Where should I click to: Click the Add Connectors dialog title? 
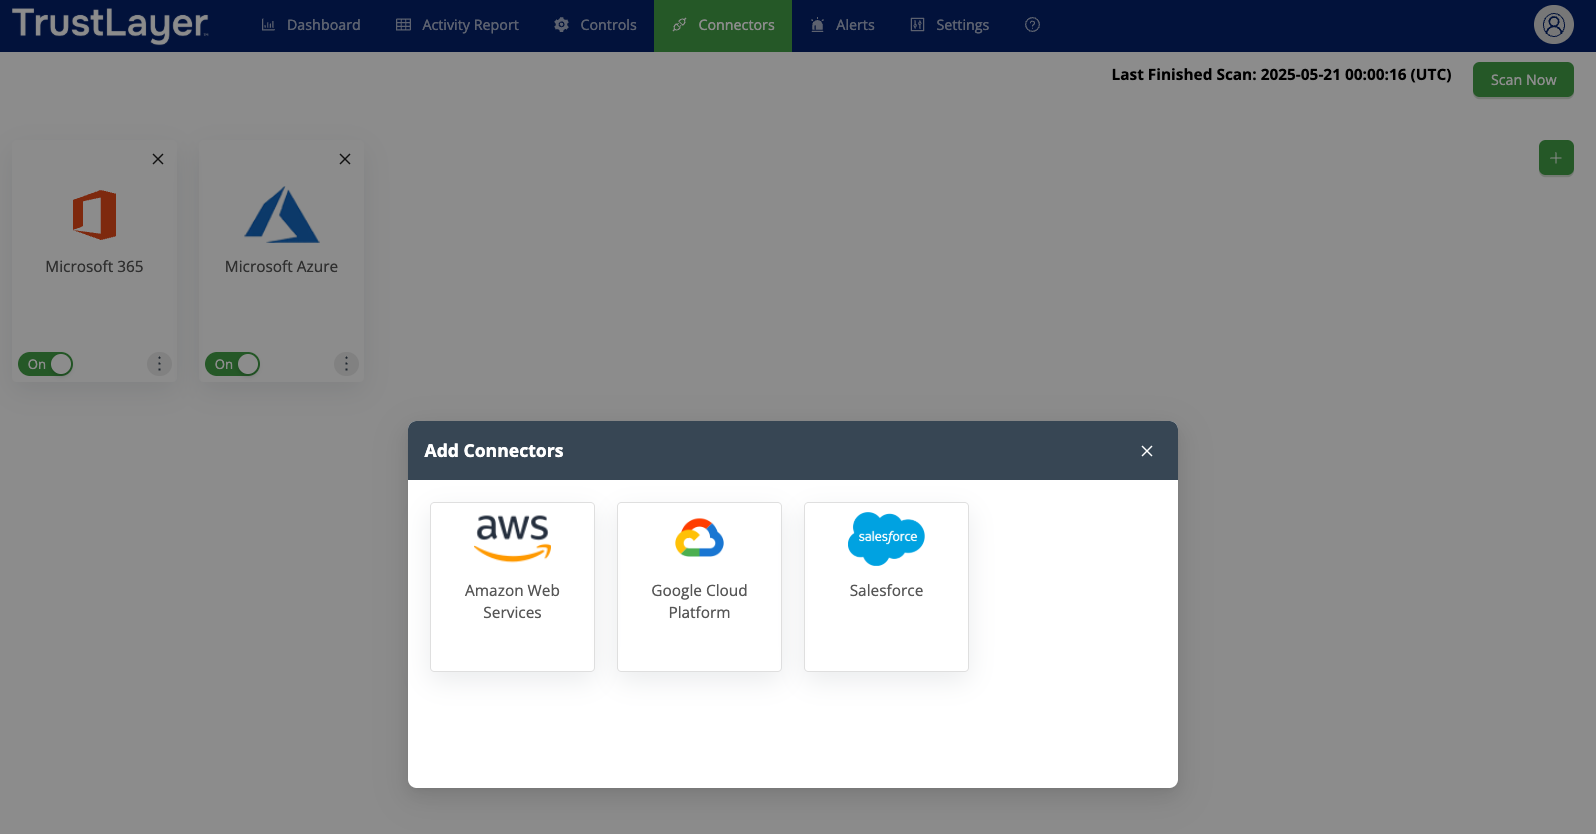(x=494, y=451)
